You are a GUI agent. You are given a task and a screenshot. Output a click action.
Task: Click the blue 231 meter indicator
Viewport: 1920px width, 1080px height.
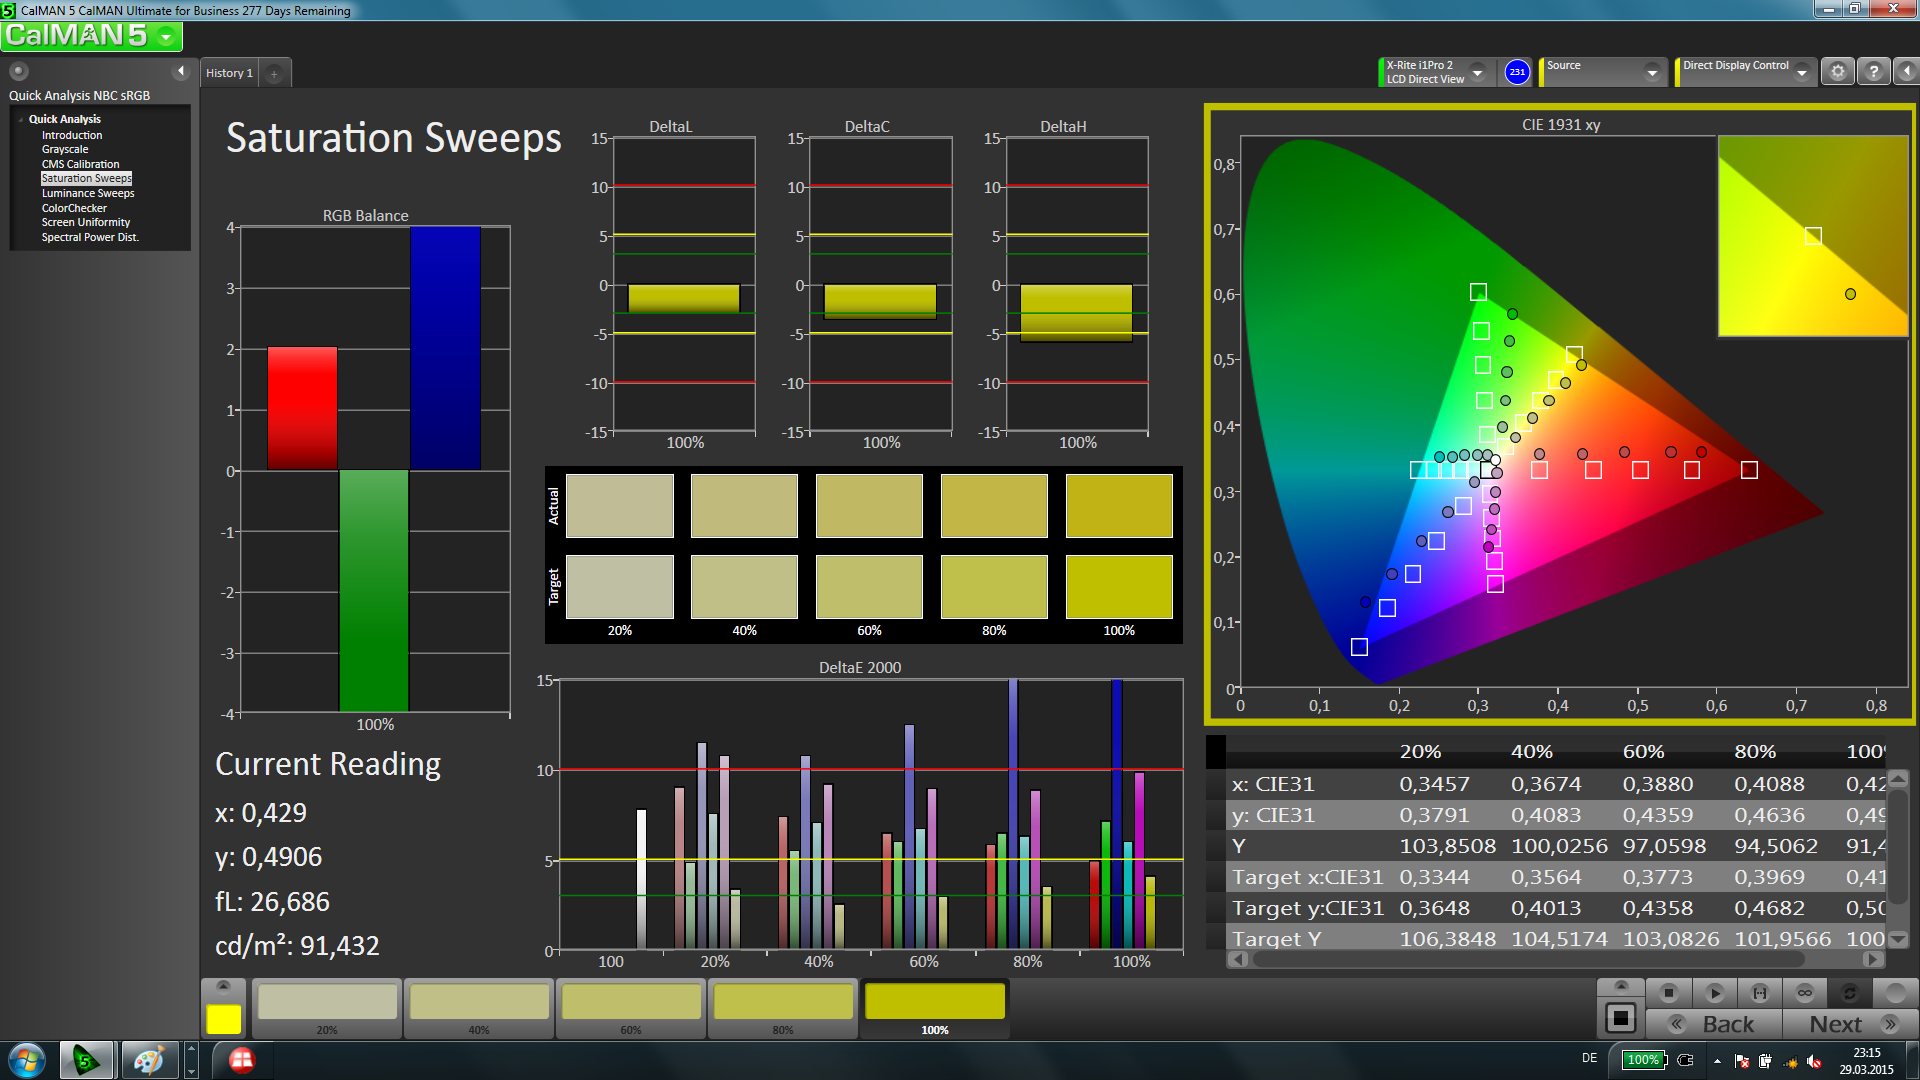point(1517,72)
